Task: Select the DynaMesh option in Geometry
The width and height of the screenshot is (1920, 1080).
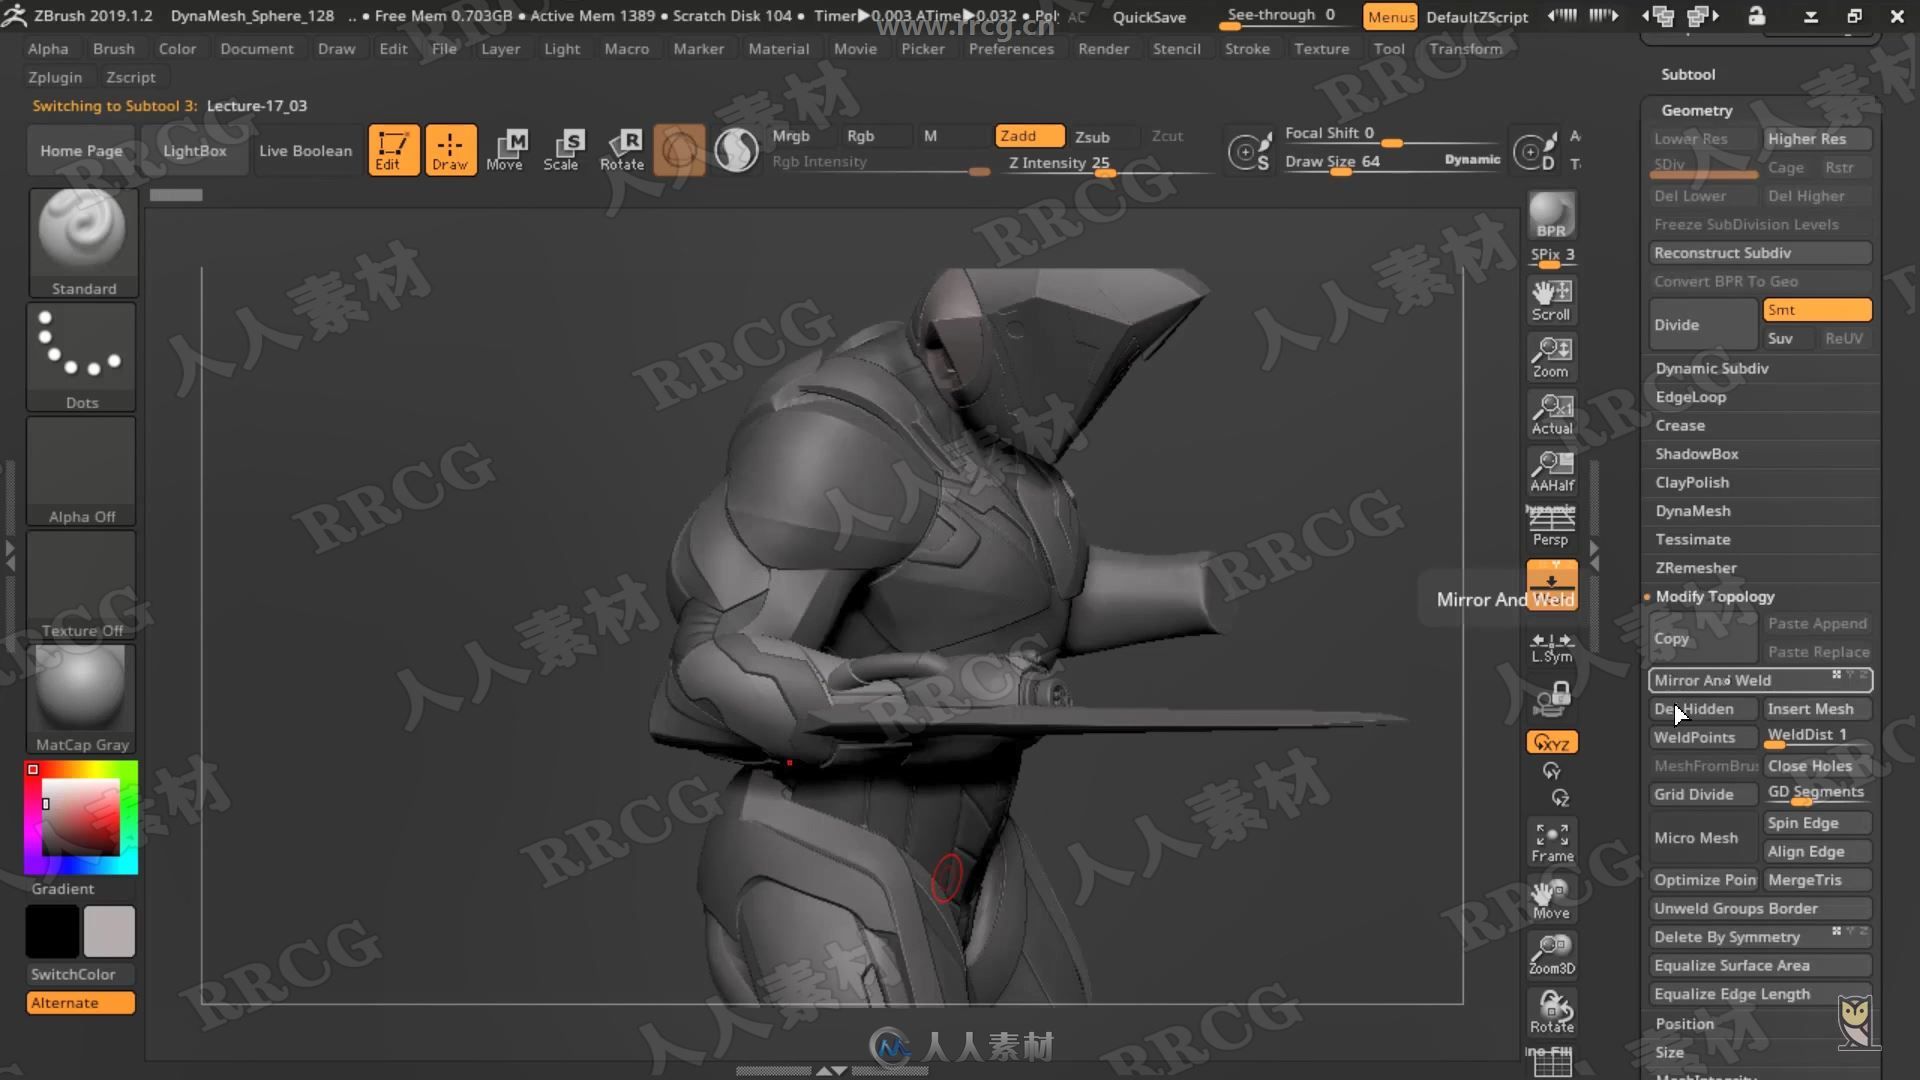Action: (1693, 510)
